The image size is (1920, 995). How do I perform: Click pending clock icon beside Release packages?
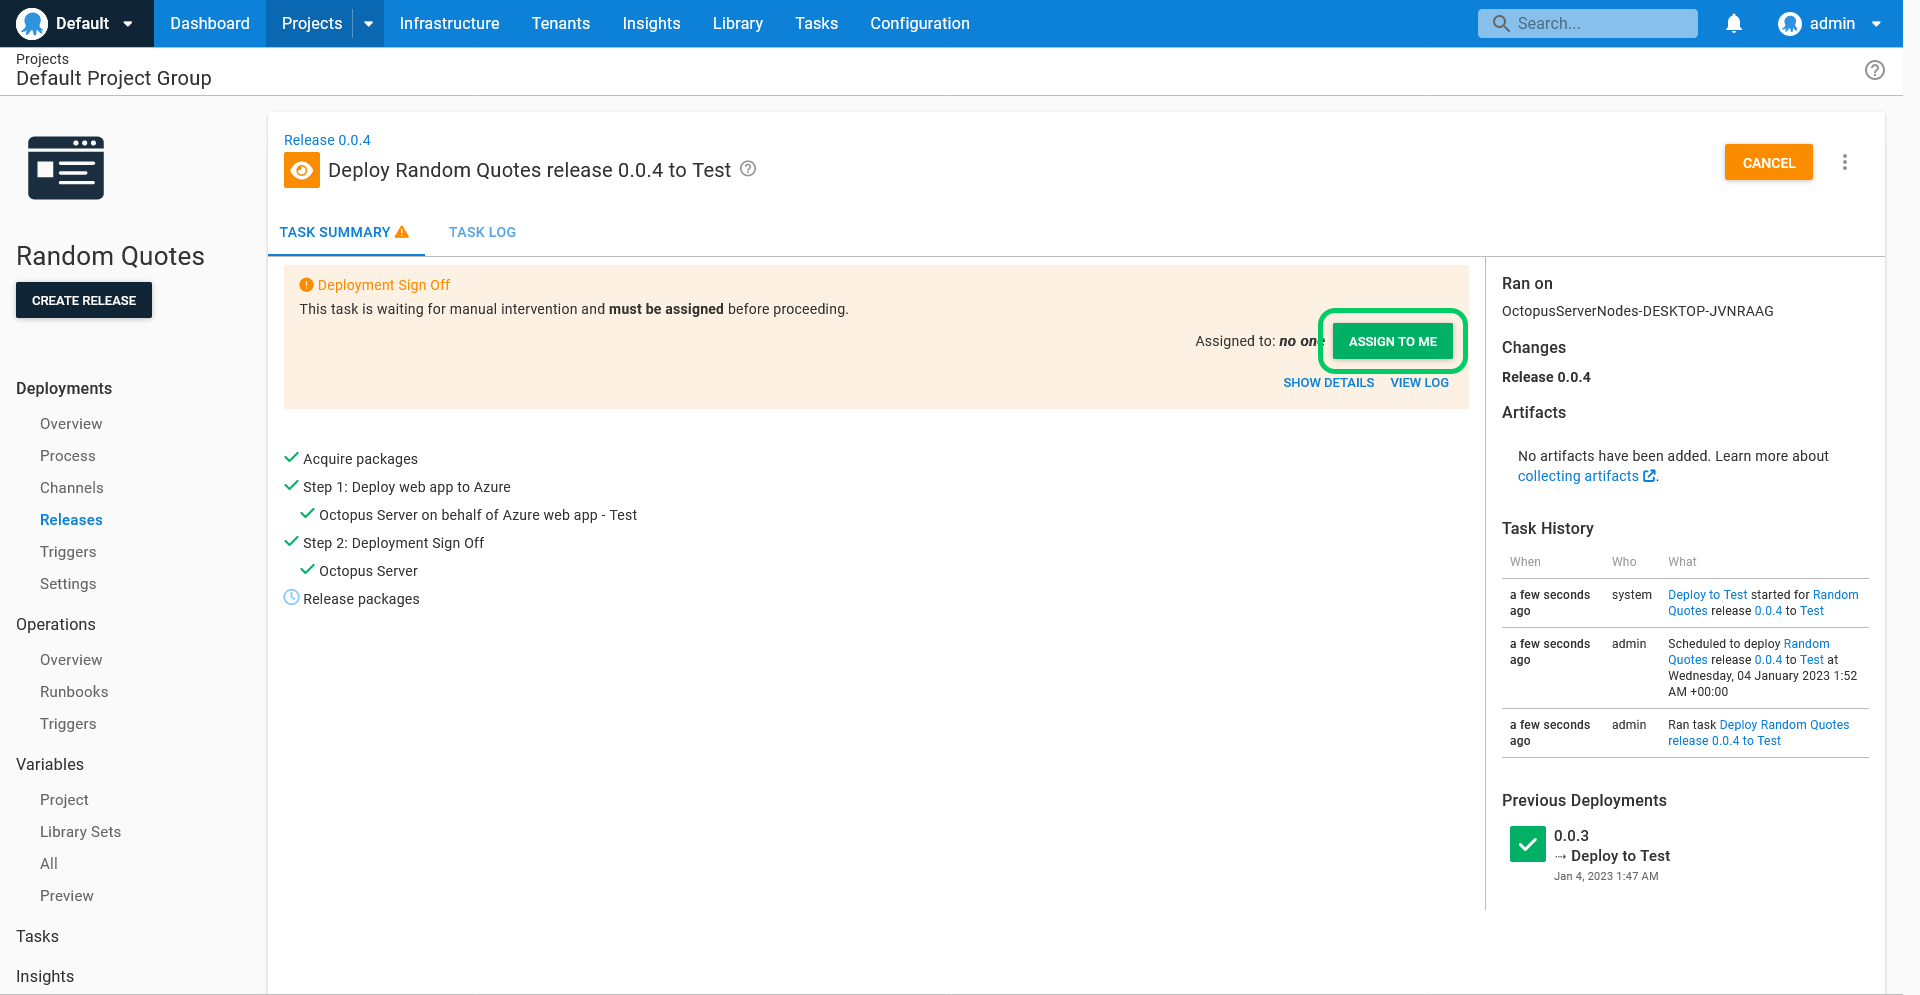click(x=292, y=597)
